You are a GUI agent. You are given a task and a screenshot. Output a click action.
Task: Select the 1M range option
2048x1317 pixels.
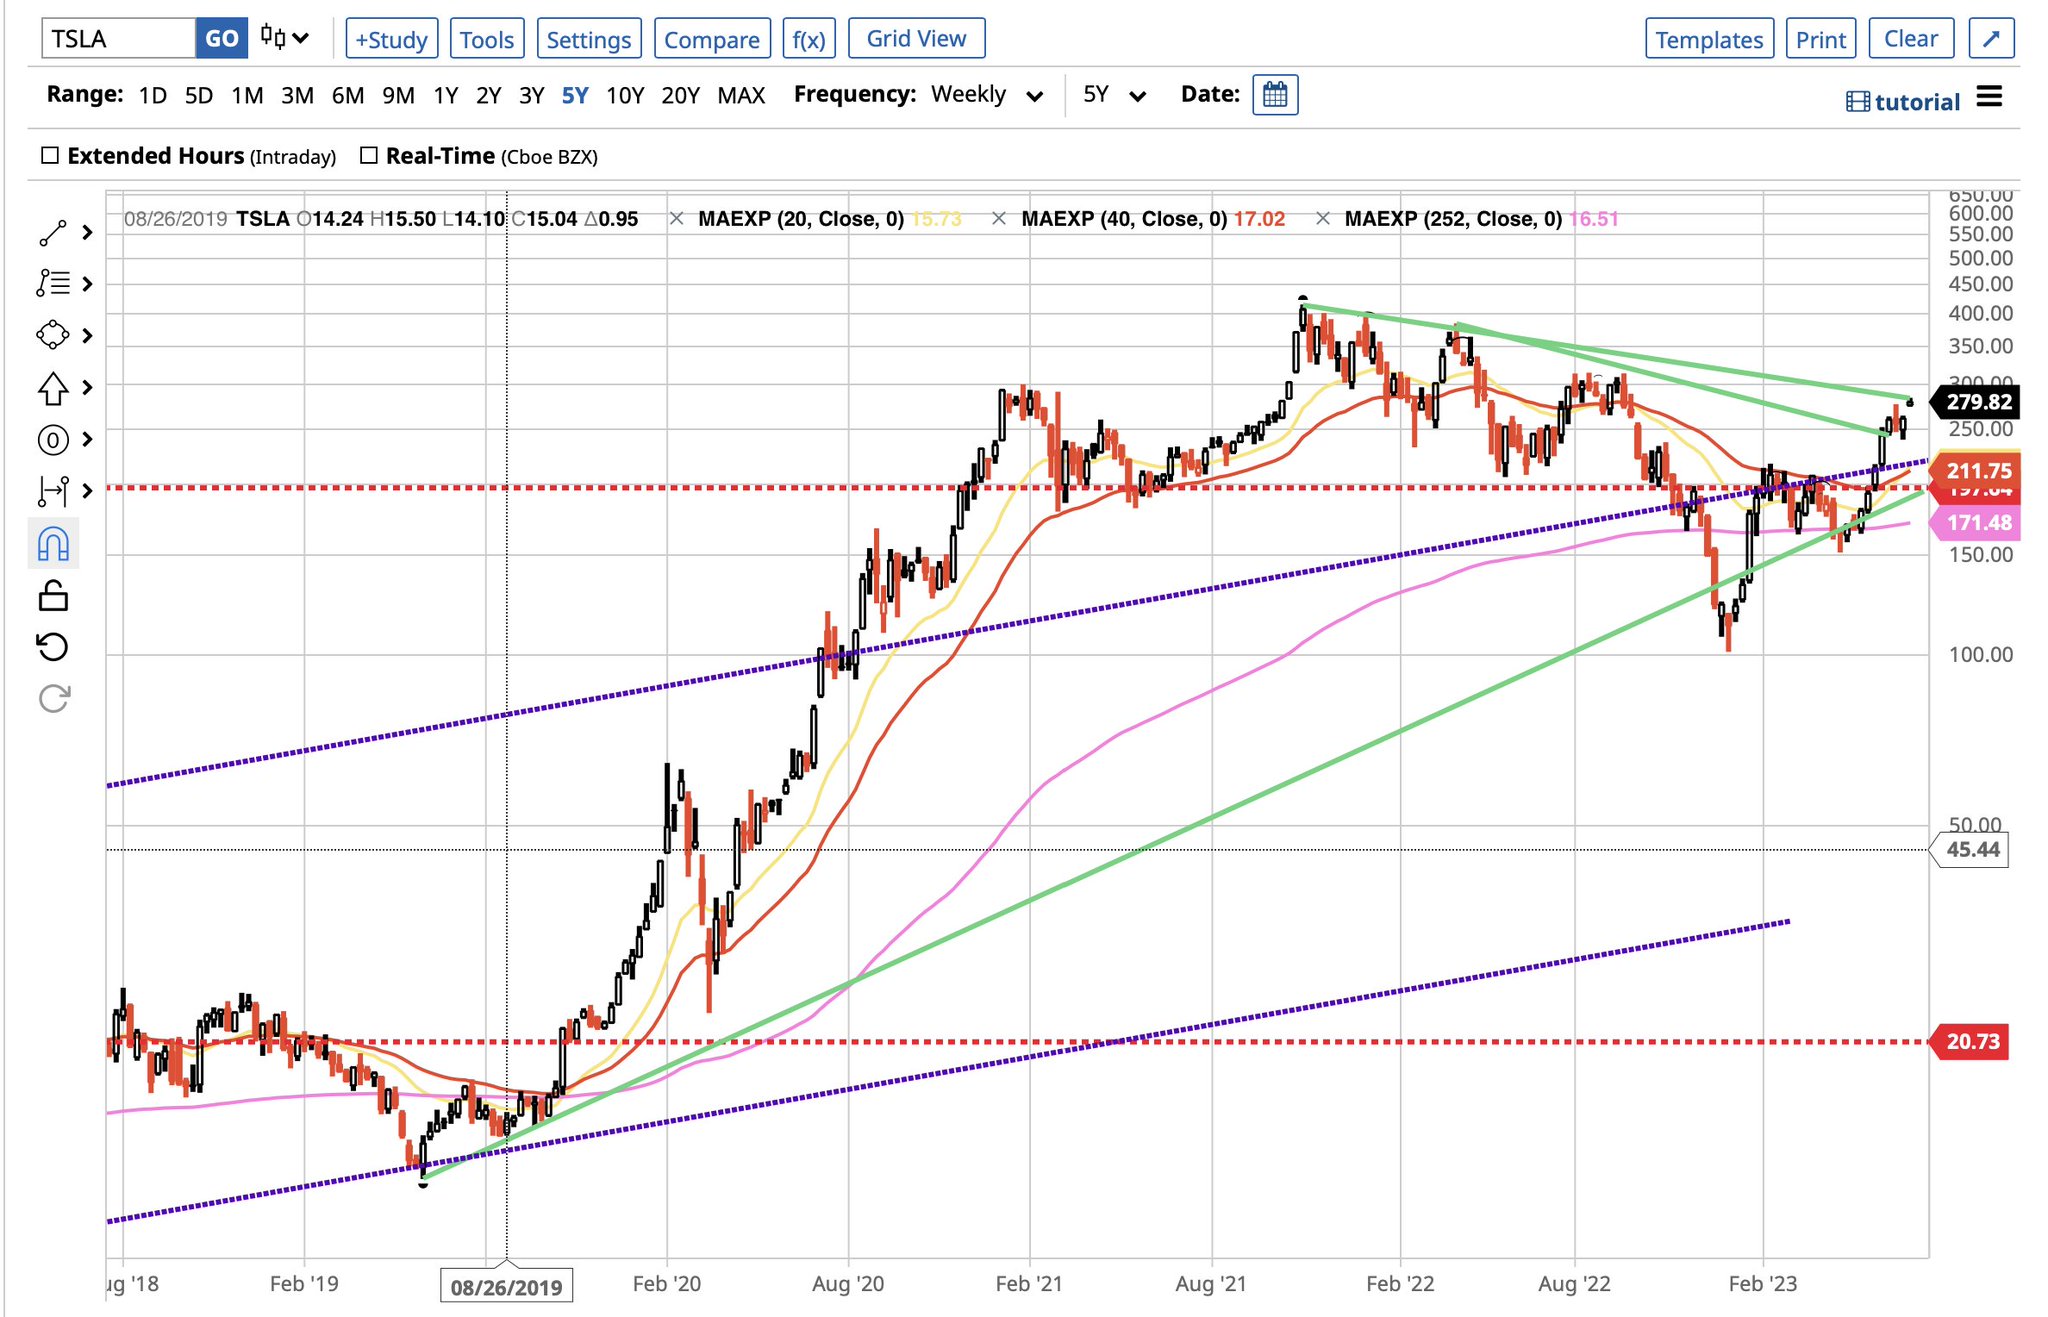click(247, 96)
